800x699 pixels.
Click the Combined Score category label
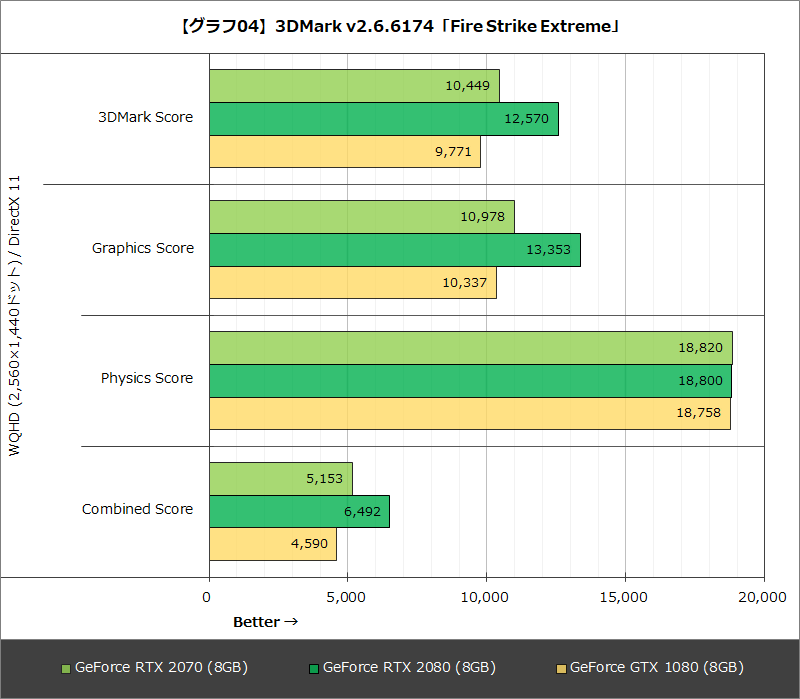[137, 509]
